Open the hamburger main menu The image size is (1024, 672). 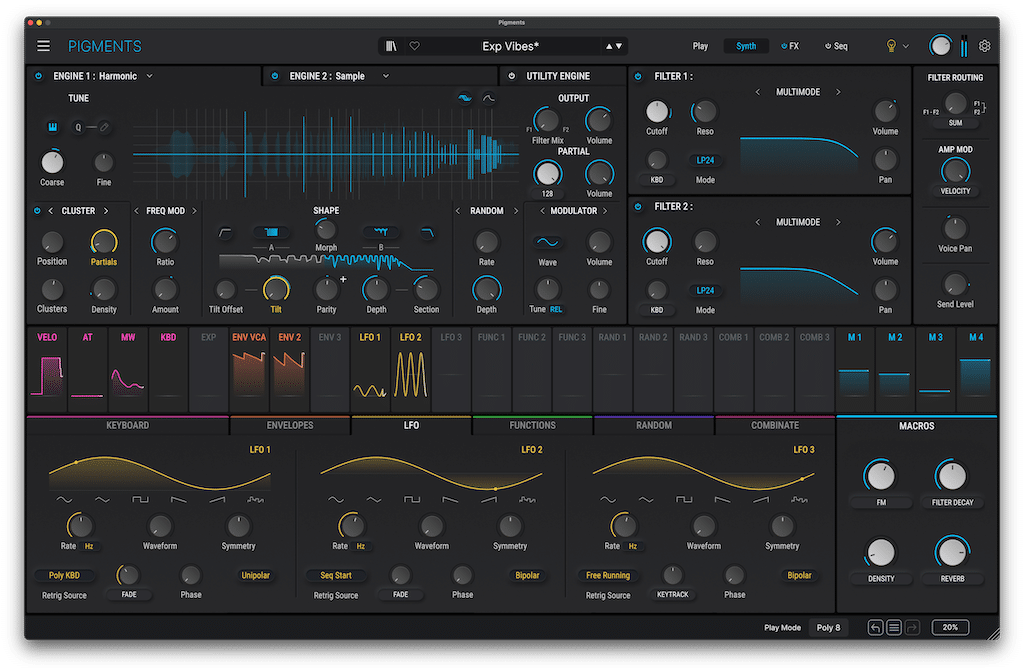coord(43,46)
